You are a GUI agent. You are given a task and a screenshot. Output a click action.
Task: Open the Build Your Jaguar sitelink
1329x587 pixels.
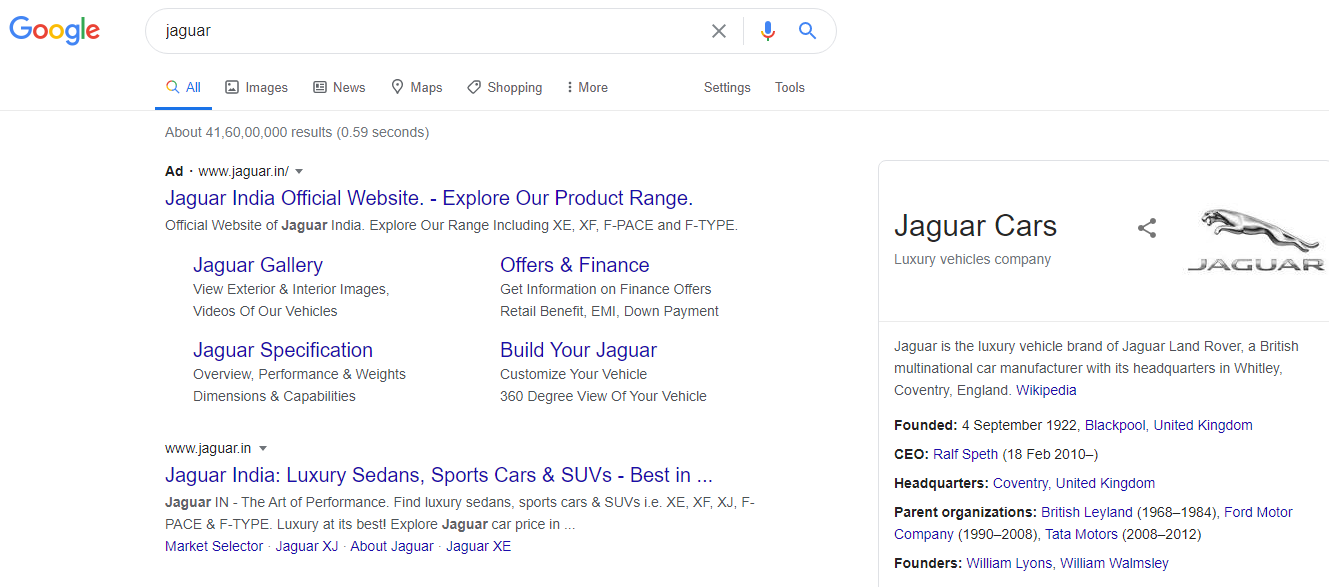(x=579, y=350)
